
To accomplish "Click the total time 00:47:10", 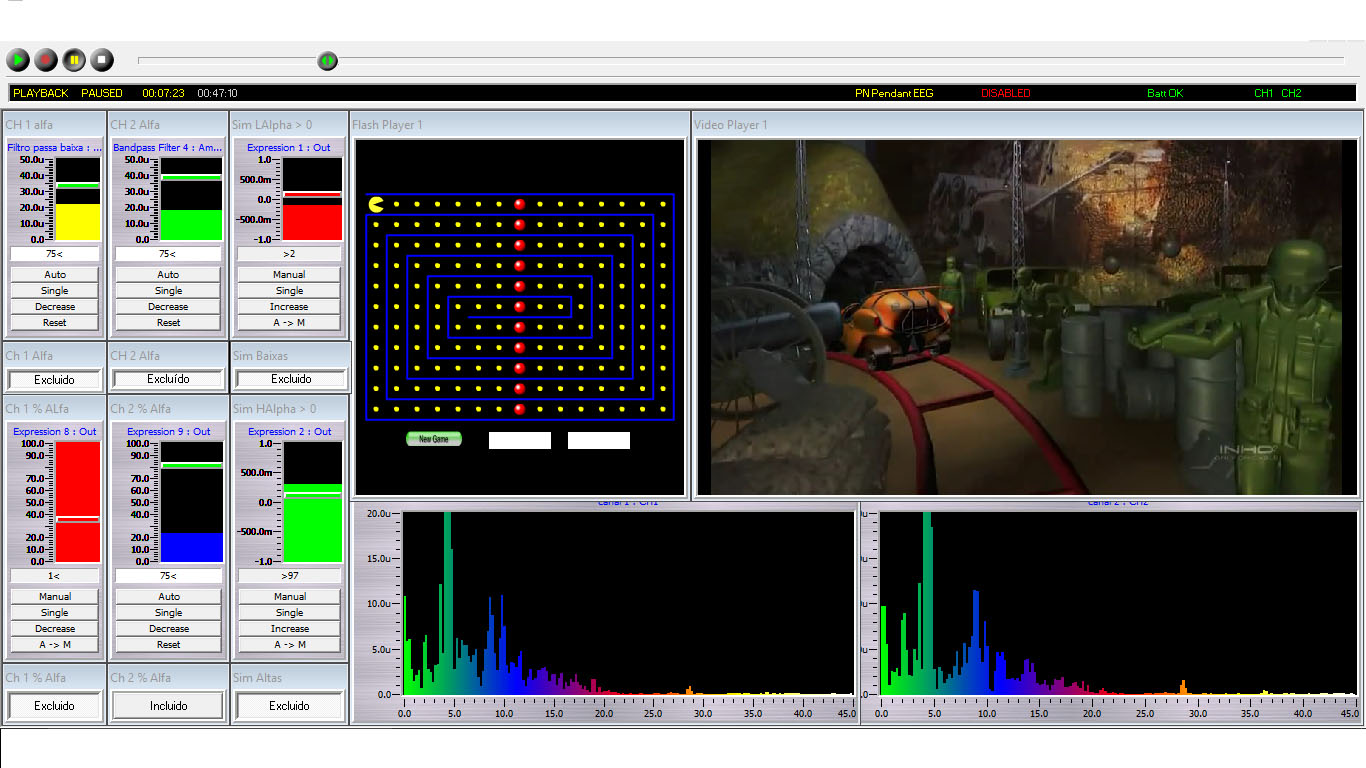I will pos(217,93).
